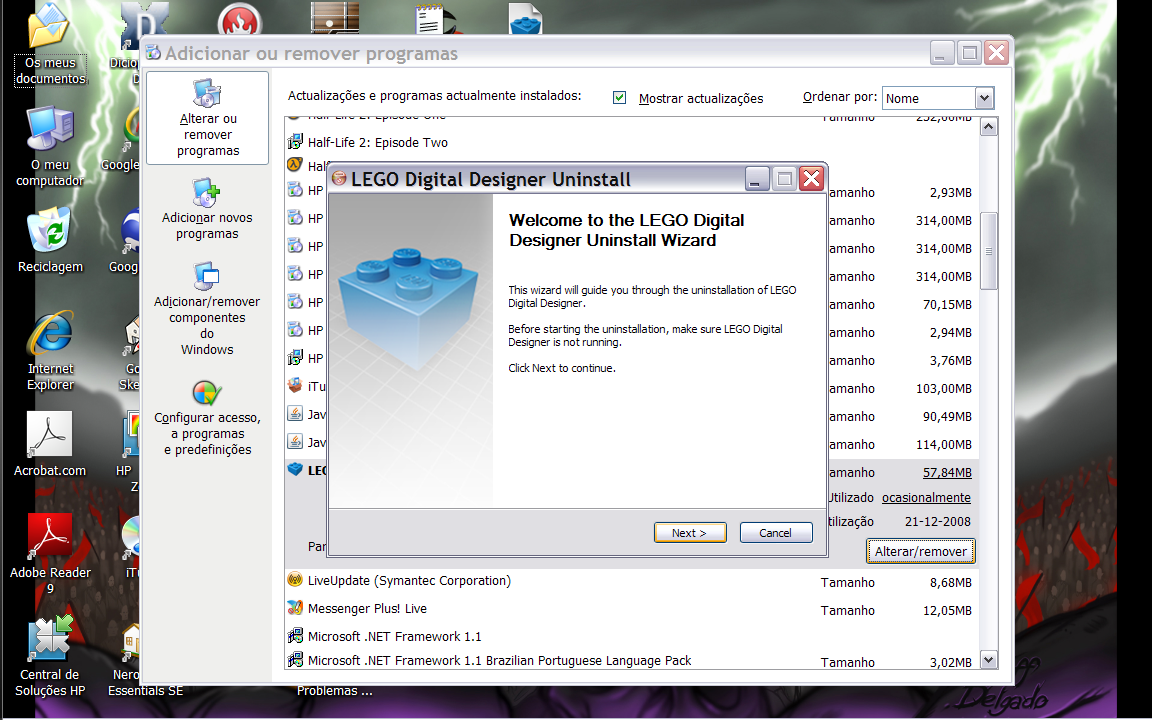Click the 8,68MB size value for LiveUpdate
This screenshot has height=720, width=1152.
pos(951,583)
